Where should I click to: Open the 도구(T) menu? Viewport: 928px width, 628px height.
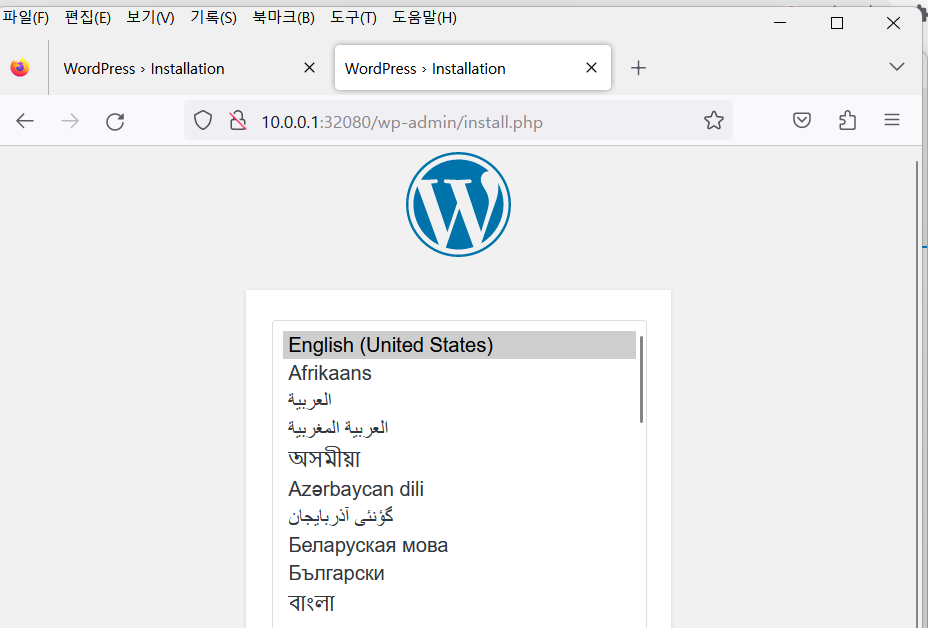point(353,18)
